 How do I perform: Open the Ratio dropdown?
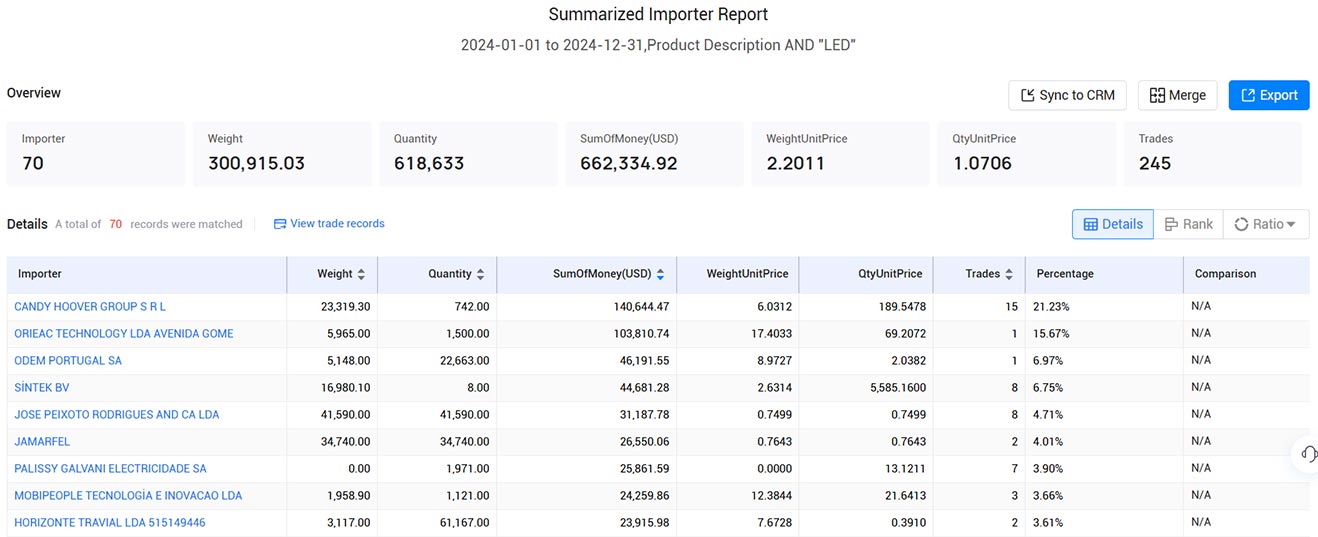(x=1266, y=224)
